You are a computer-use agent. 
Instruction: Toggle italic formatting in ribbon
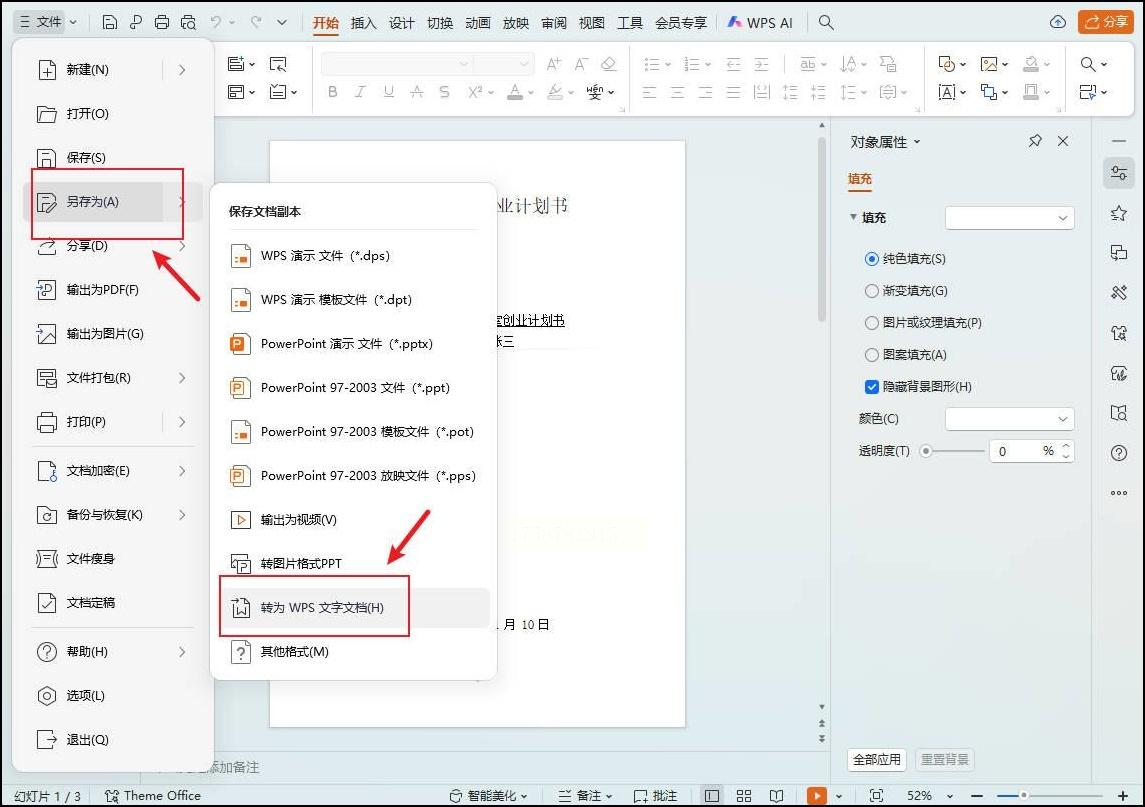coord(360,92)
